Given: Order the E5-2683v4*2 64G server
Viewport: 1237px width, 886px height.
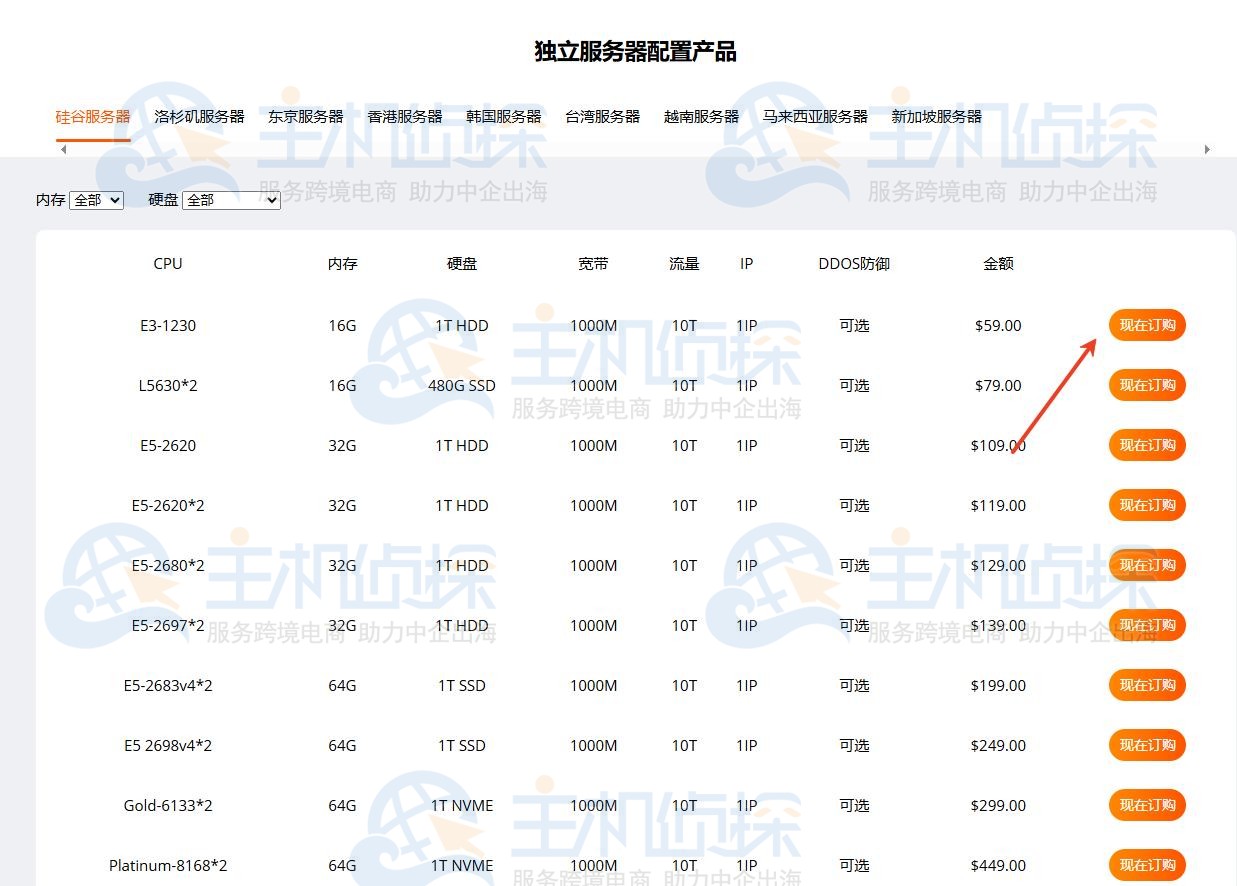Looking at the screenshot, I should click(1147, 685).
